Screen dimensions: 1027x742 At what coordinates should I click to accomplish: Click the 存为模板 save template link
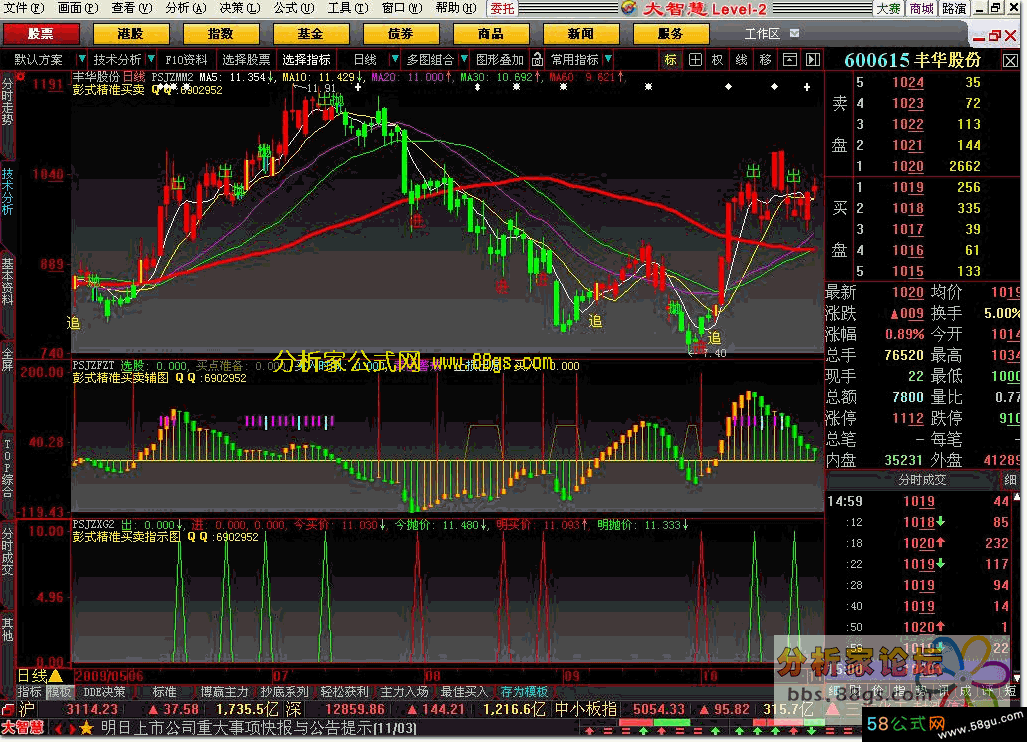pos(524,692)
